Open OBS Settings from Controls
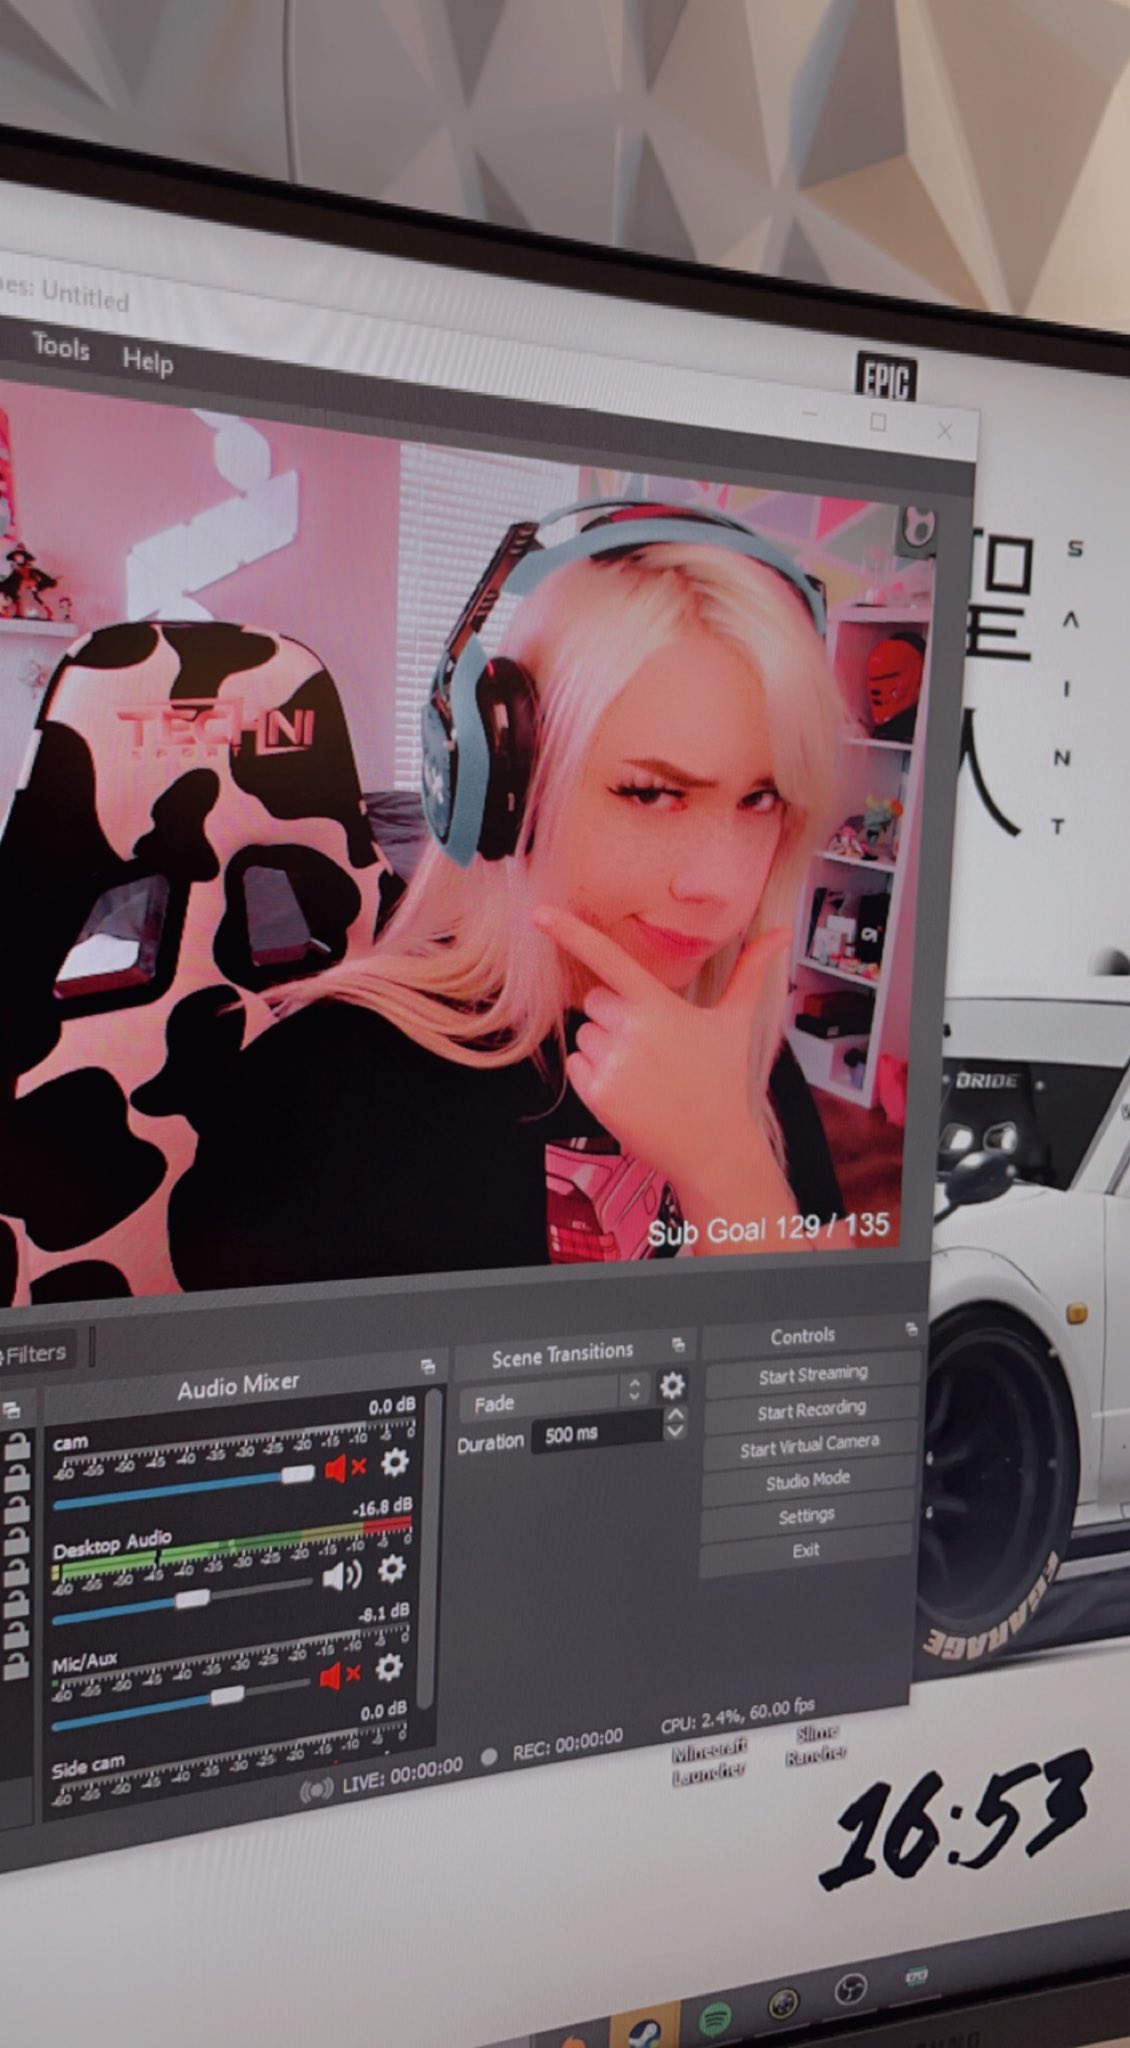Image resolution: width=1130 pixels, height=2048 pixels. 806,1515
